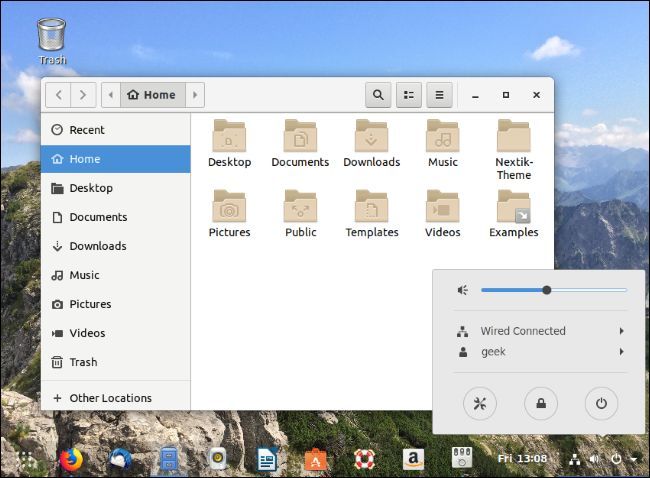650x478 pixels.
Task: Launch Firefox from the dock
Action: tap(71, 459)
